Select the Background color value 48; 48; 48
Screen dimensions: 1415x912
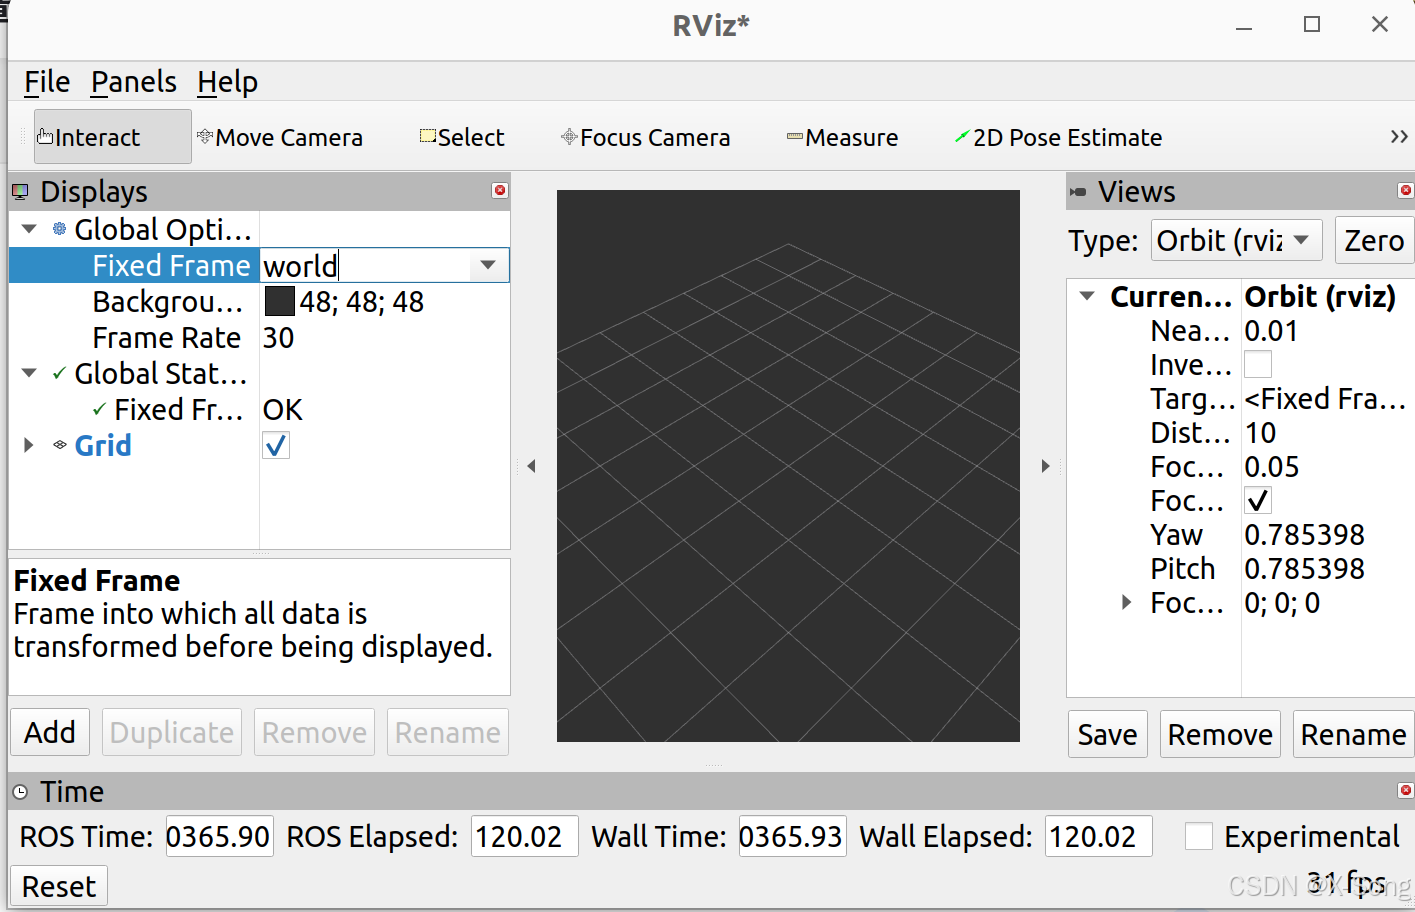point(362,301)
